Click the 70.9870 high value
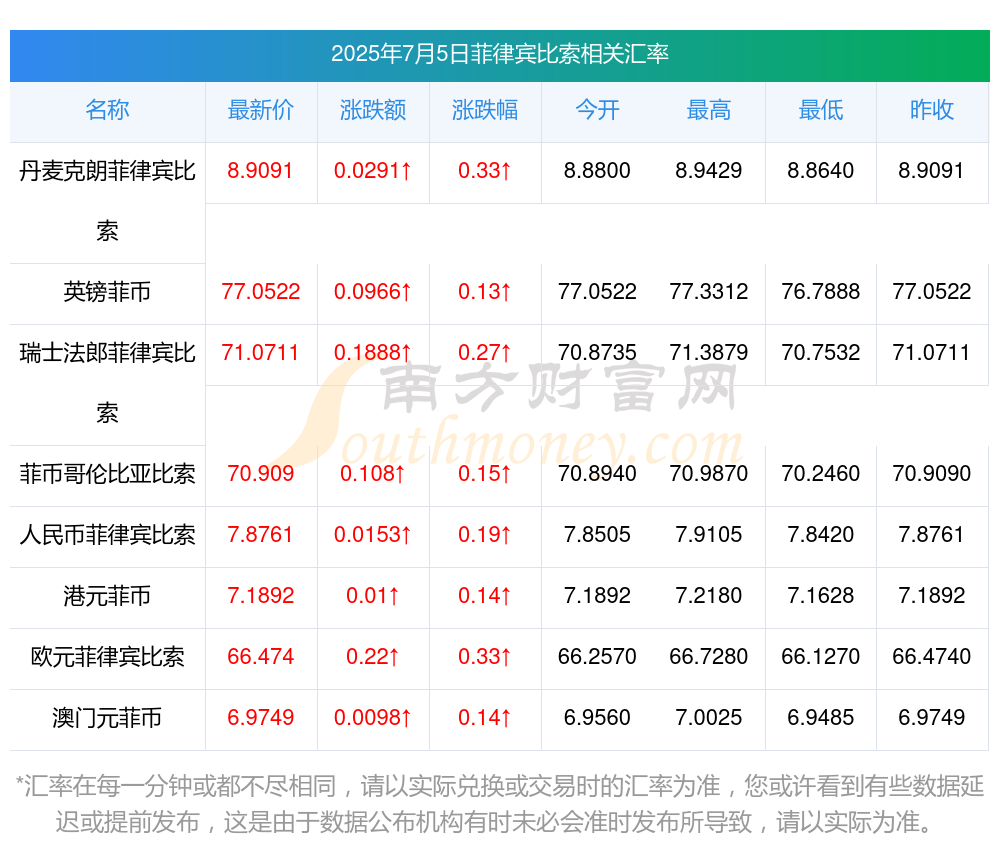 [x=709, y=474]
